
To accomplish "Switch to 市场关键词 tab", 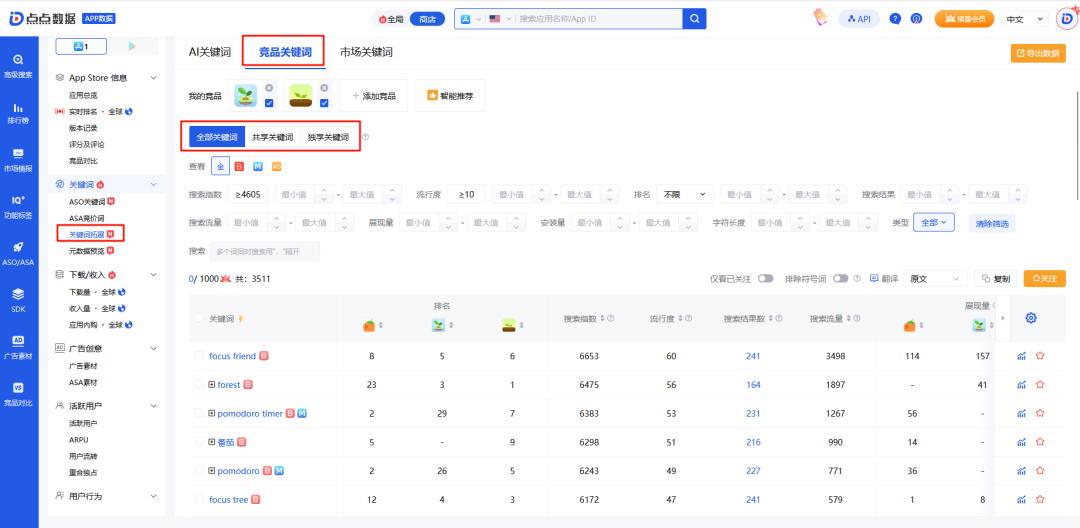I will click(366, 52).
